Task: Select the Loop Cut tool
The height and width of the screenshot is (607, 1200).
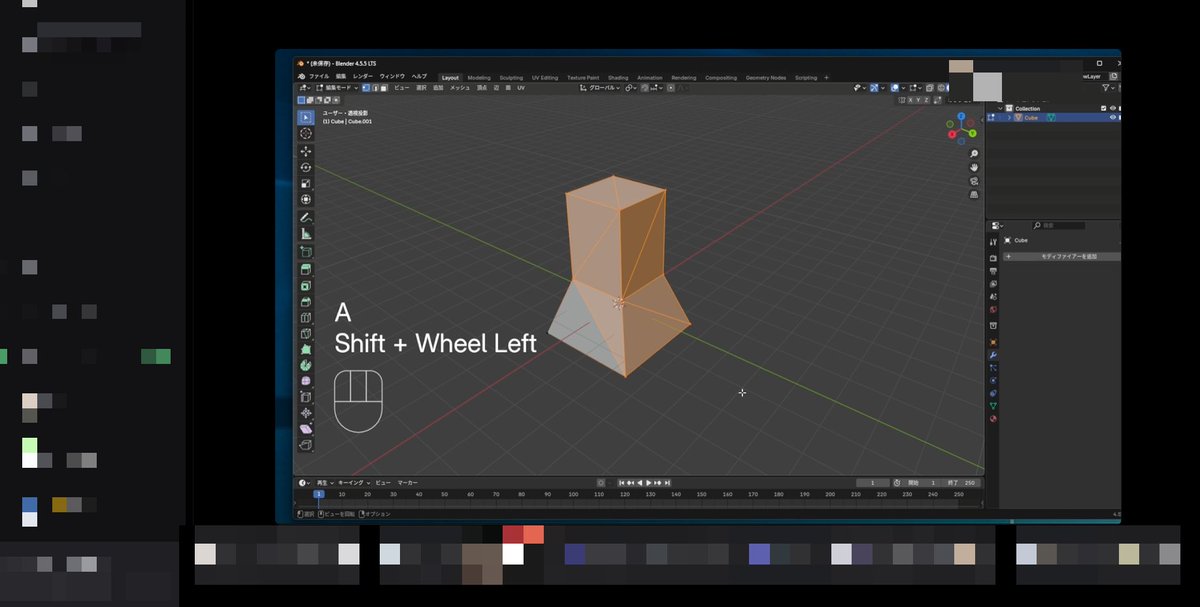Action: pyautogui.click(x=306, y=318)
